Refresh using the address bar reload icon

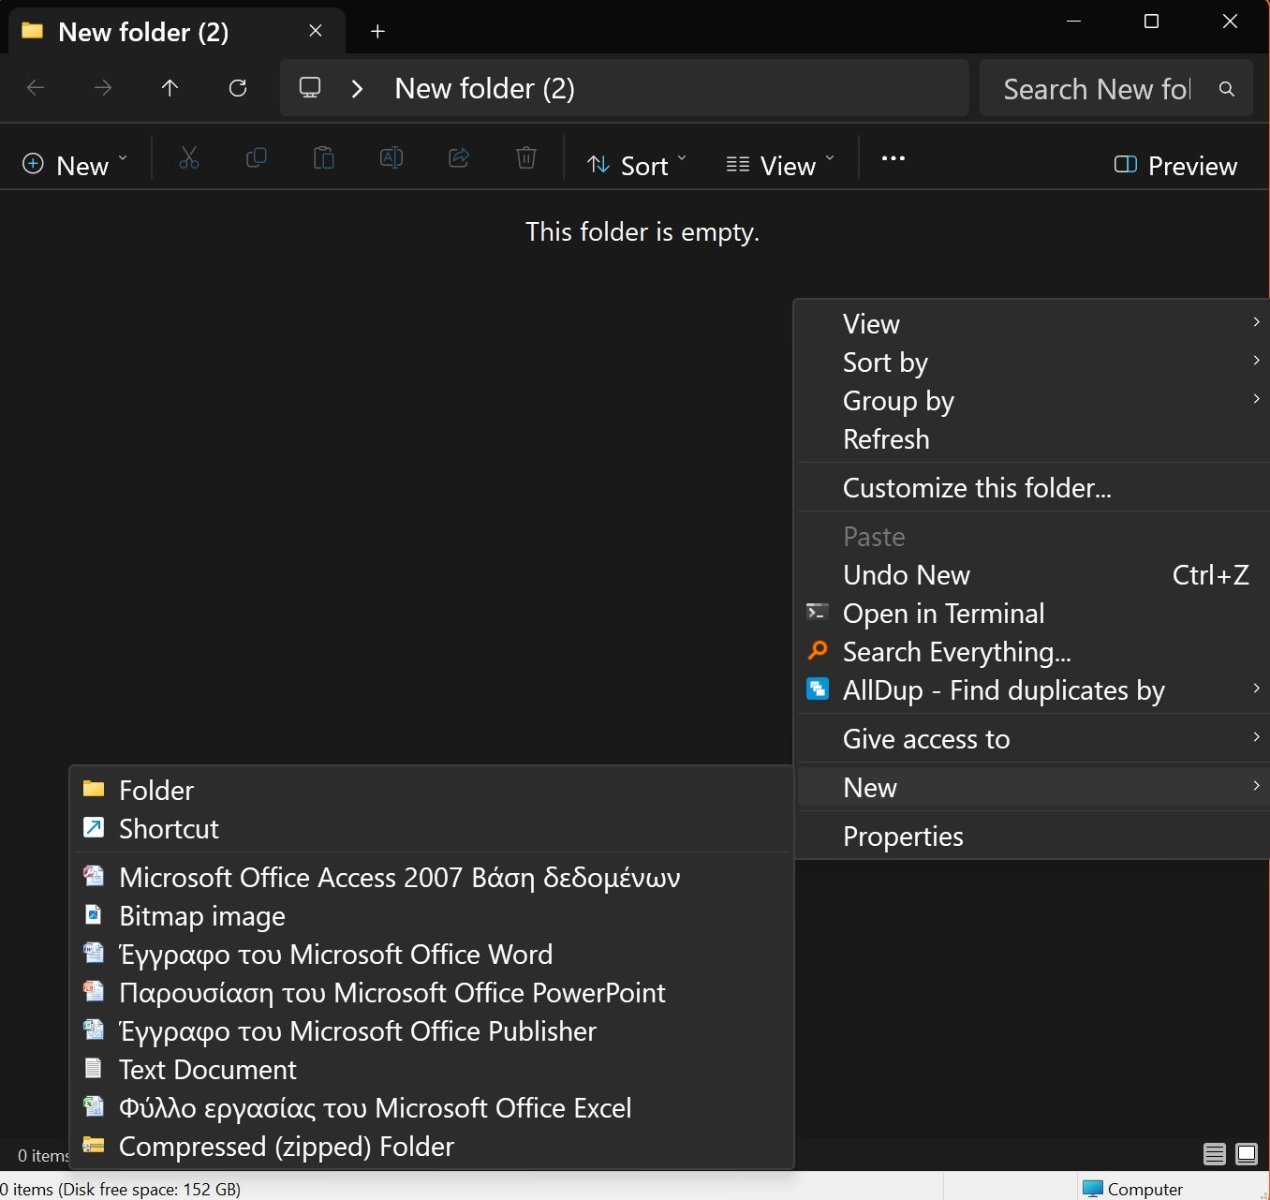238,88
